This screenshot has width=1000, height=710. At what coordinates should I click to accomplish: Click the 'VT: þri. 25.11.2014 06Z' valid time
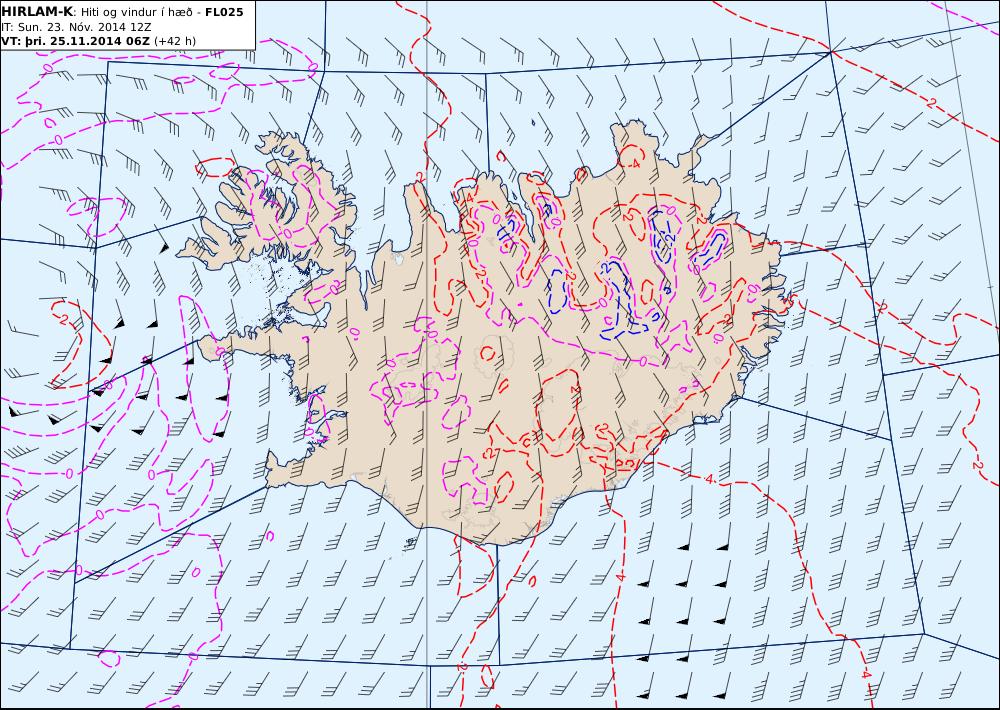[x=76, y=41]
